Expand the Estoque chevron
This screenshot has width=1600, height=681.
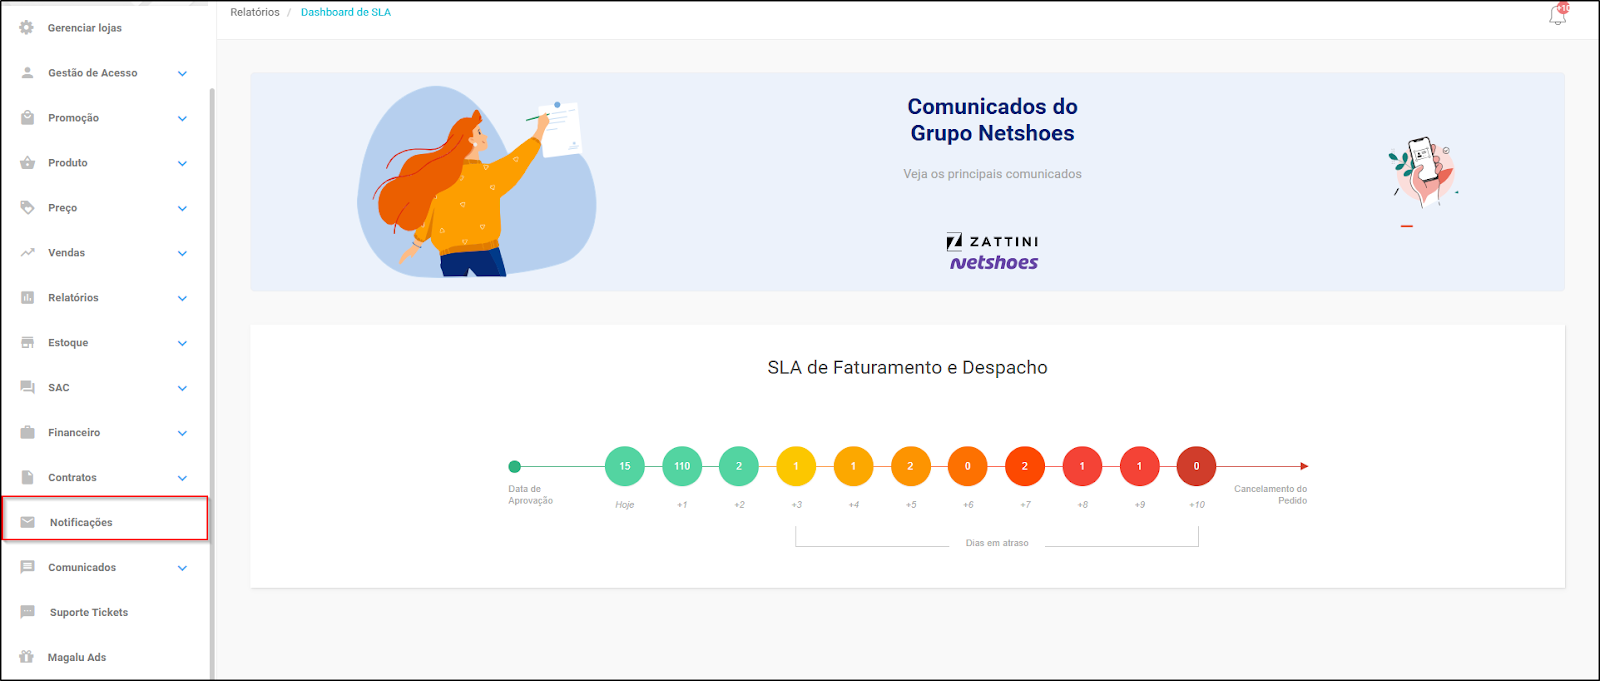click(182, 344)
